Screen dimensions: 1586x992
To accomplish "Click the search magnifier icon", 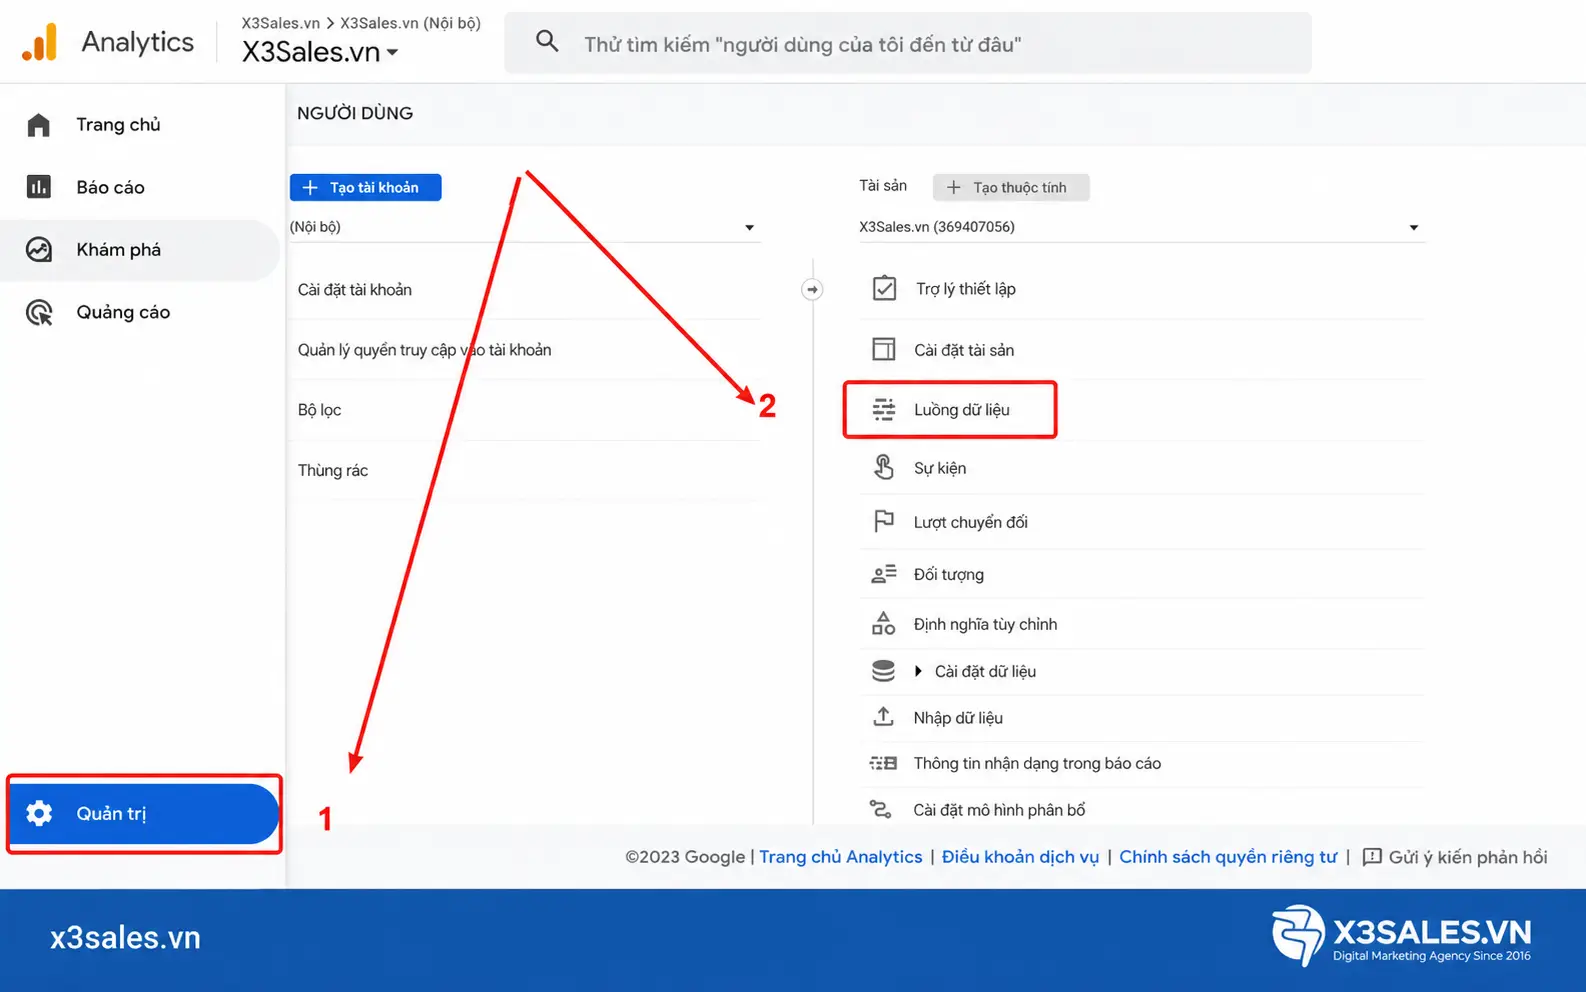I will (x=547, y=41).
